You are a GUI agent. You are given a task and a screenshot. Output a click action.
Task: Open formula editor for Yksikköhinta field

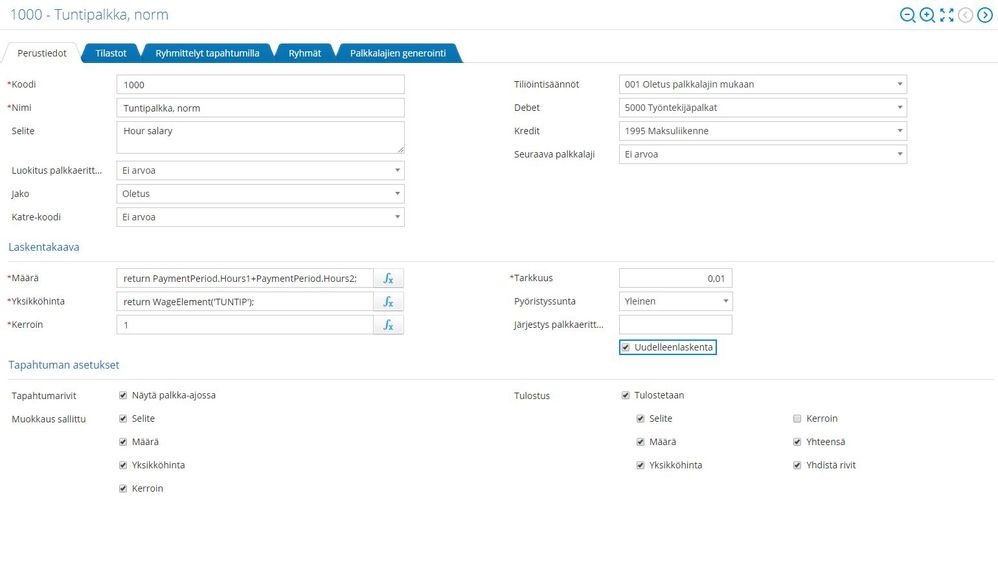click(x=388, y=302)
